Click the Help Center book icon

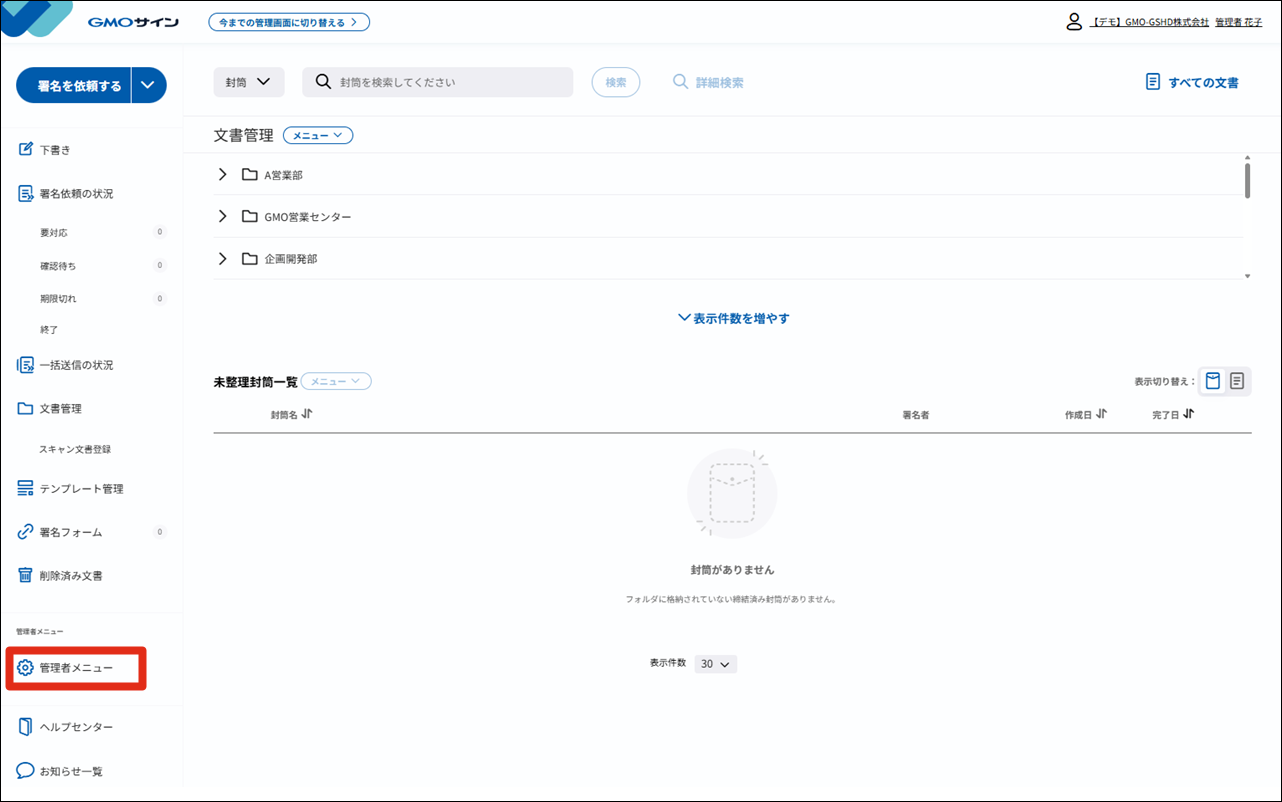tap(26, 727)
